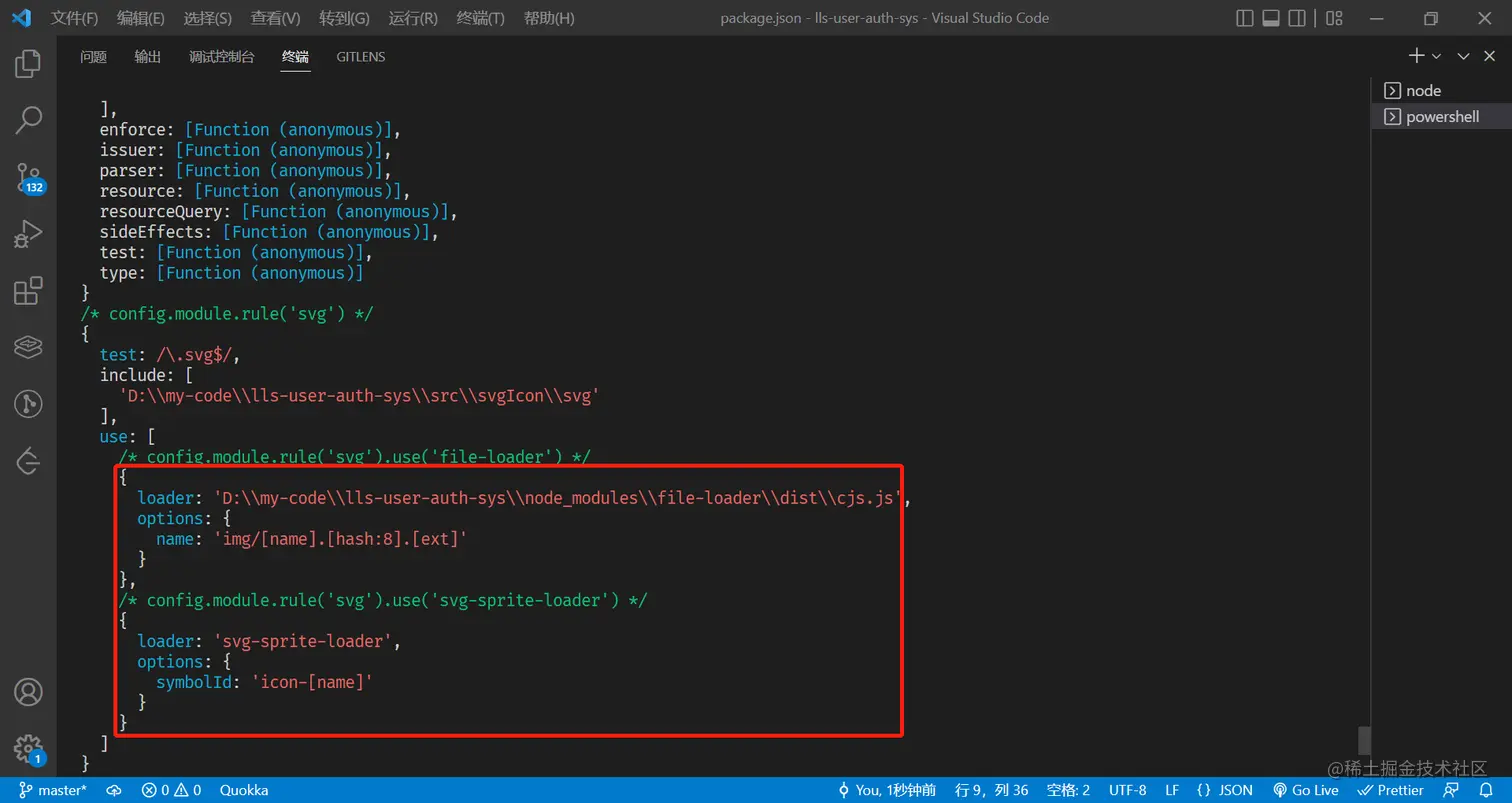Select the node terminal
The image size is (1512, 803).
(x=1441, y=90)
